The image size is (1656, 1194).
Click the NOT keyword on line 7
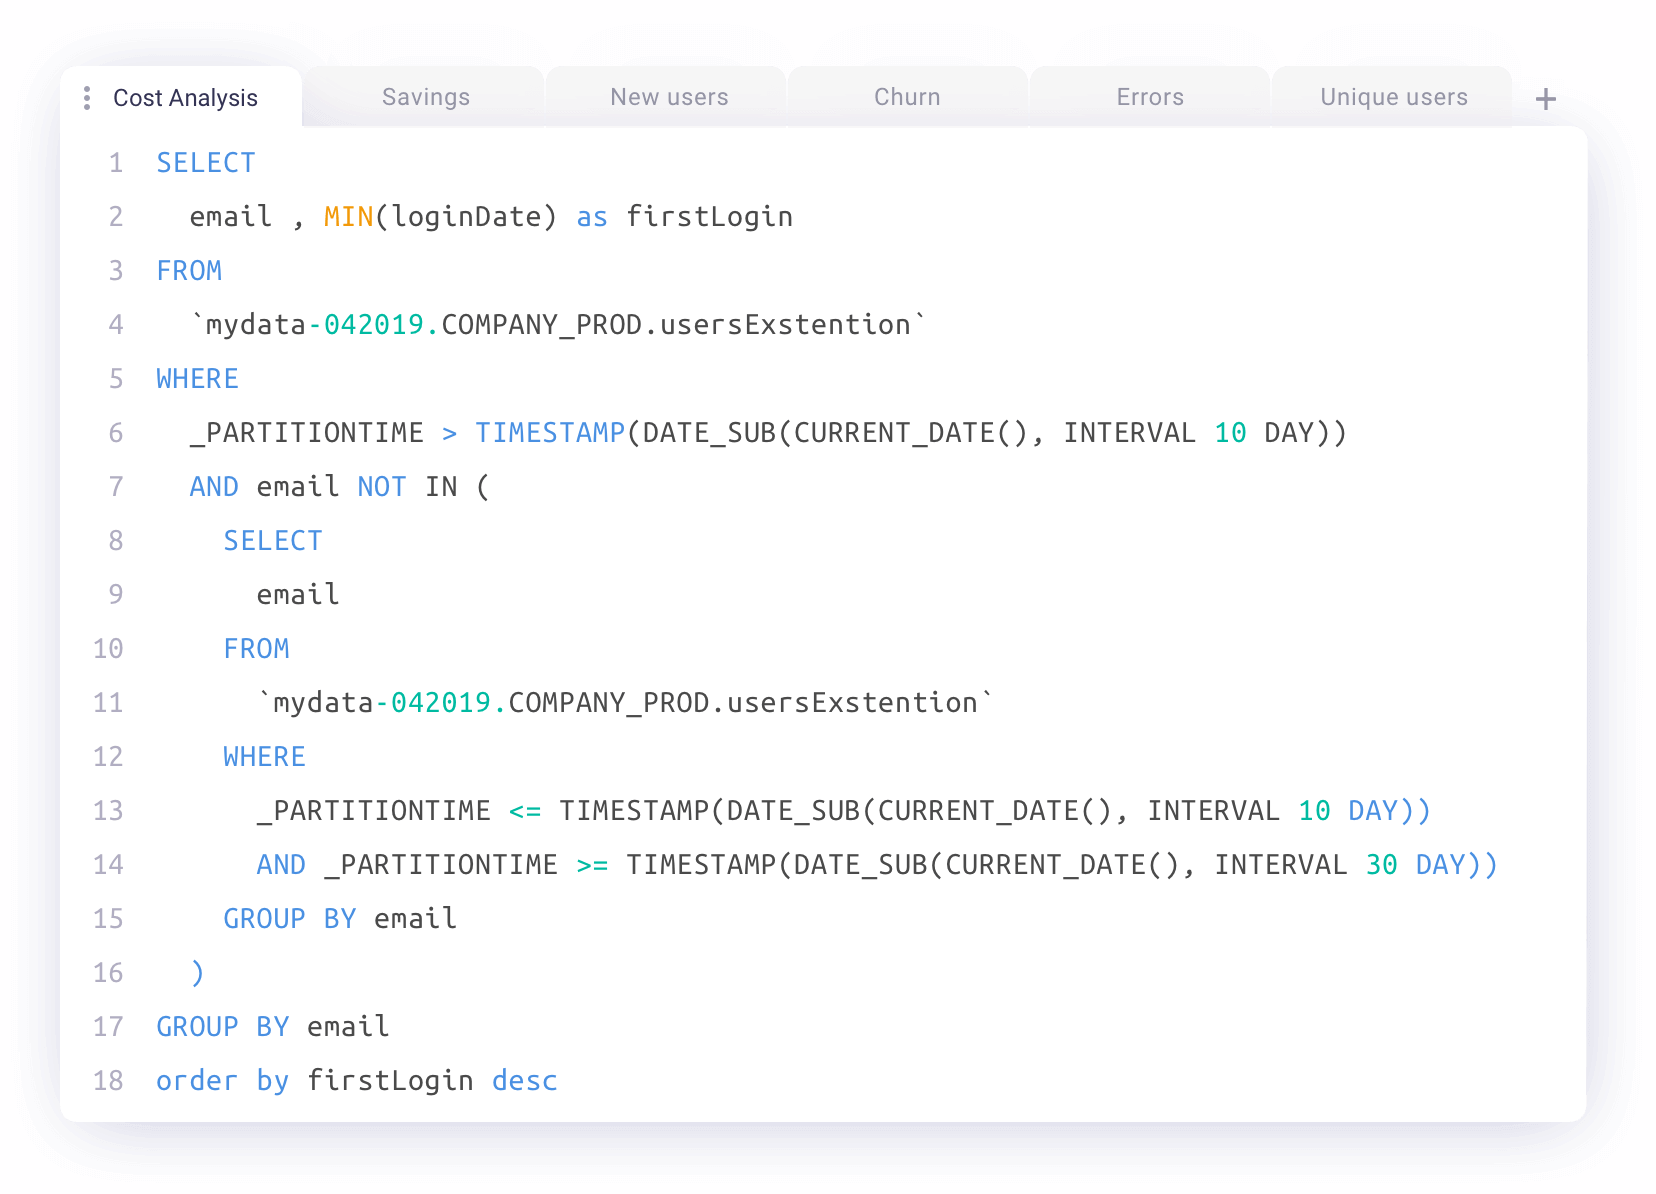[382, 487]
